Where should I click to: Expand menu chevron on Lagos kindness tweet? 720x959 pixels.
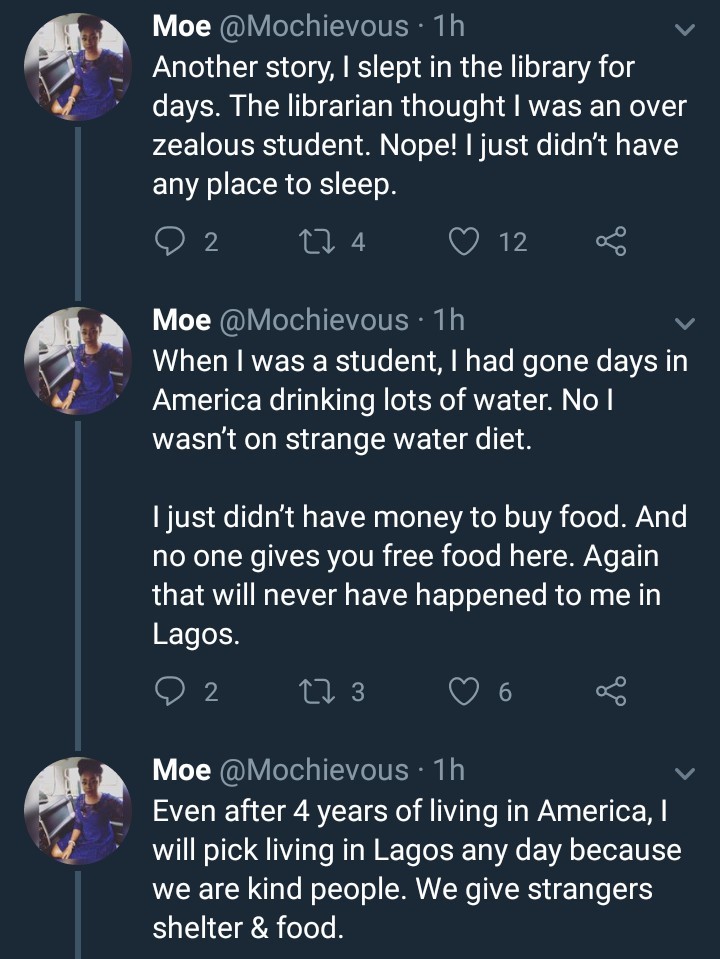[685, 774]
